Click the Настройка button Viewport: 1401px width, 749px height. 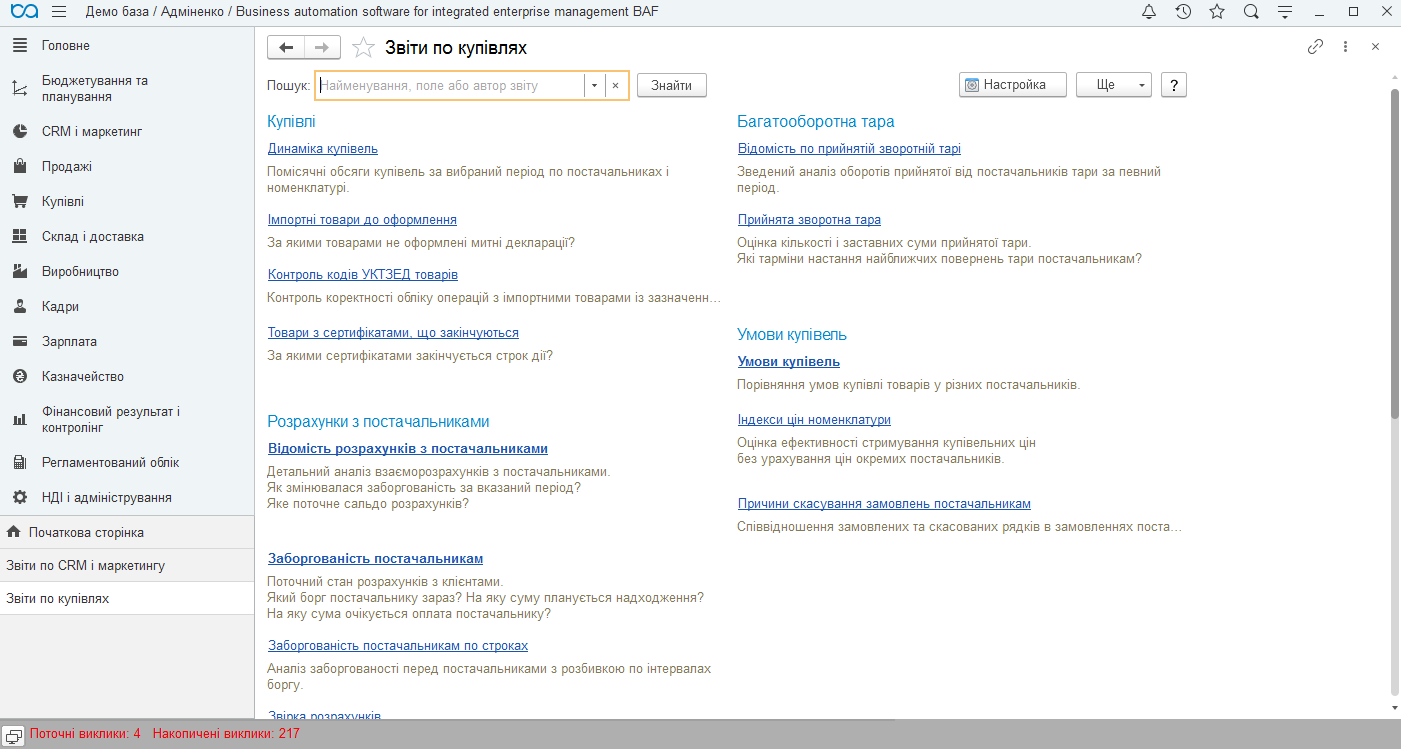tap(1013, 85)
